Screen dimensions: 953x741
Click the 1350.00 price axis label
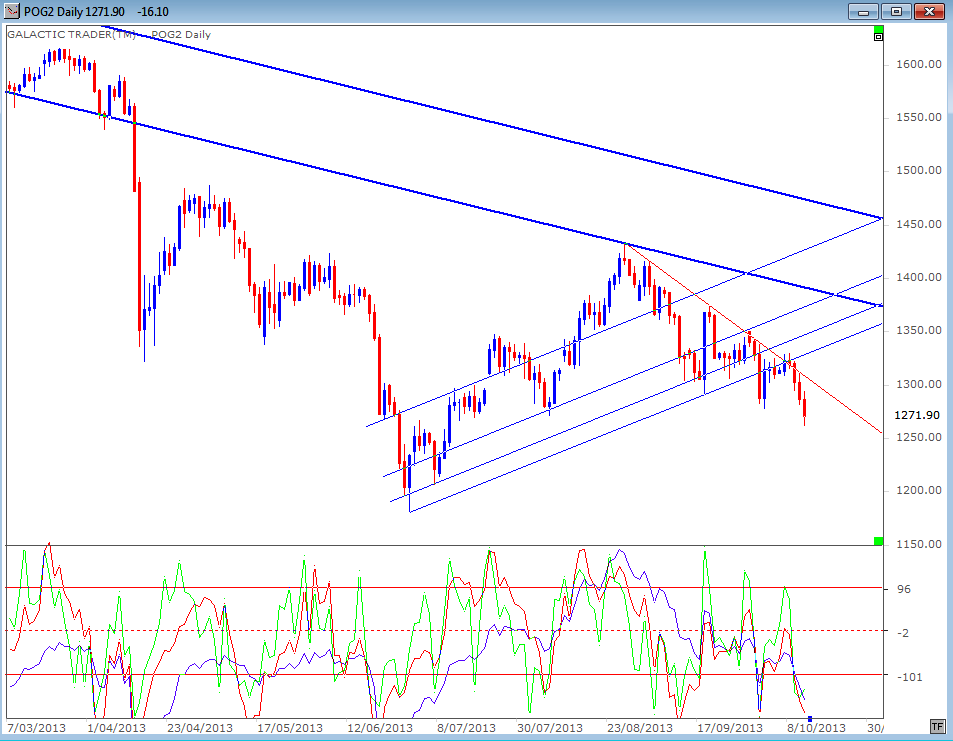(x=919, y=331)
